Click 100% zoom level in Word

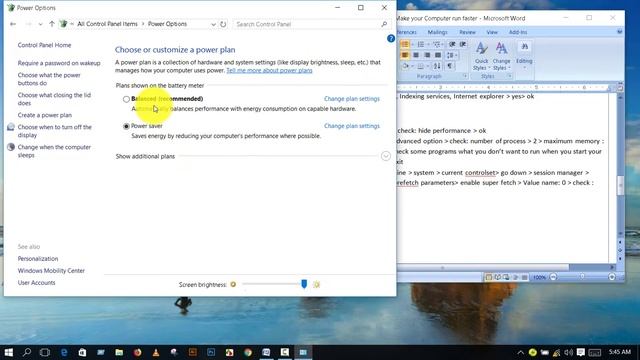point(539,277)
